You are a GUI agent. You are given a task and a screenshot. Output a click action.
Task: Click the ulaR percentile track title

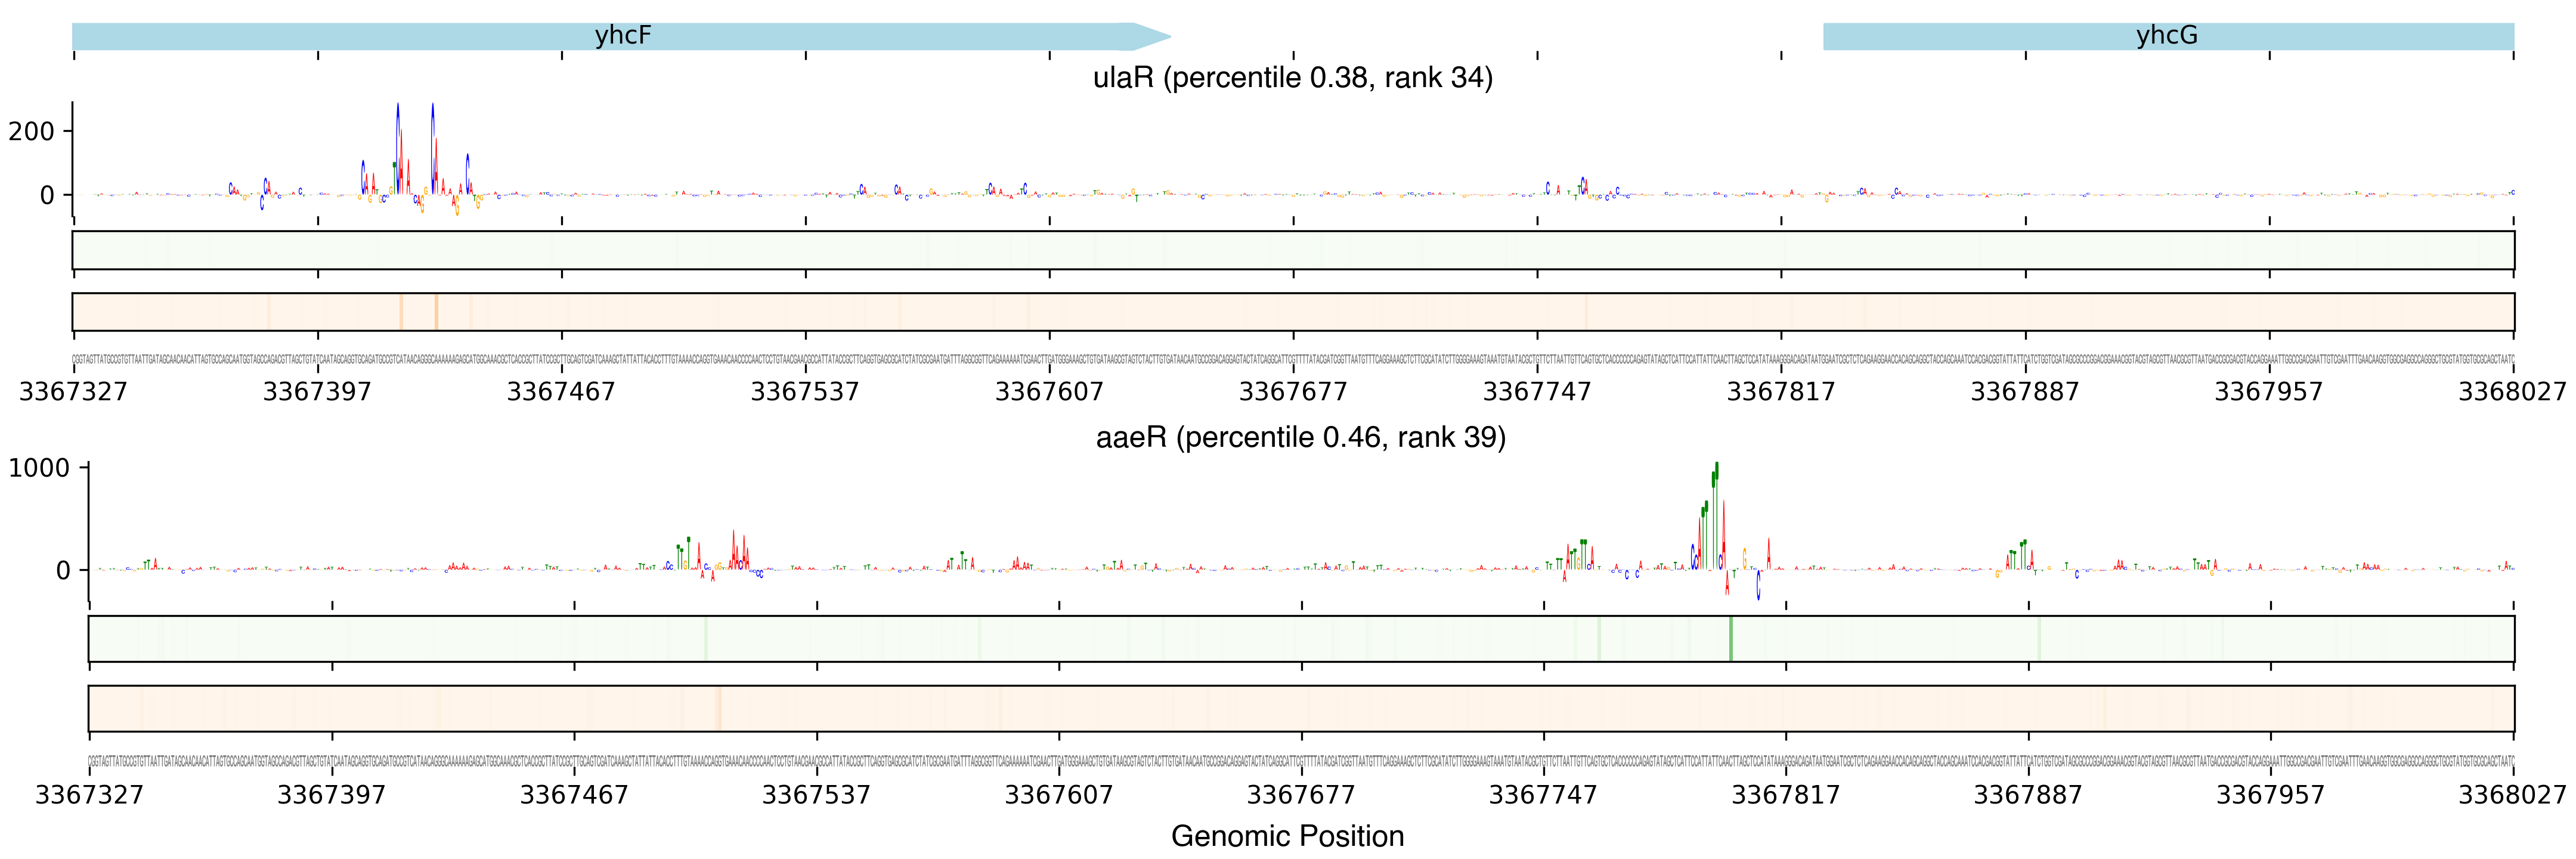(1292, 78)
